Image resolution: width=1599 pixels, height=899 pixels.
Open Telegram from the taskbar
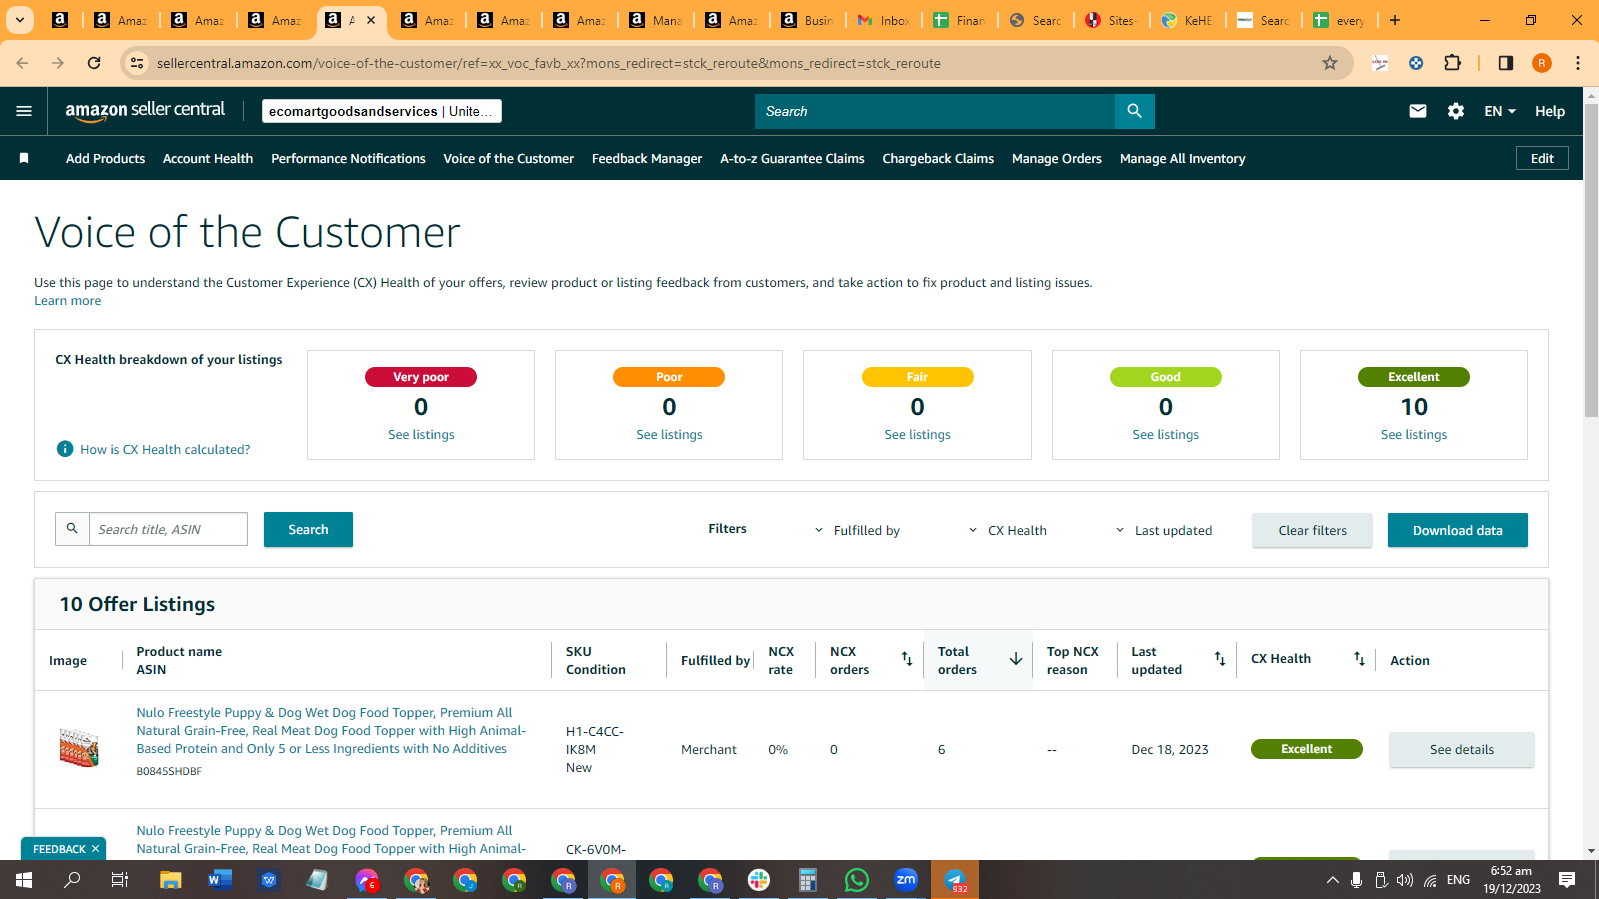coord(955,880)
